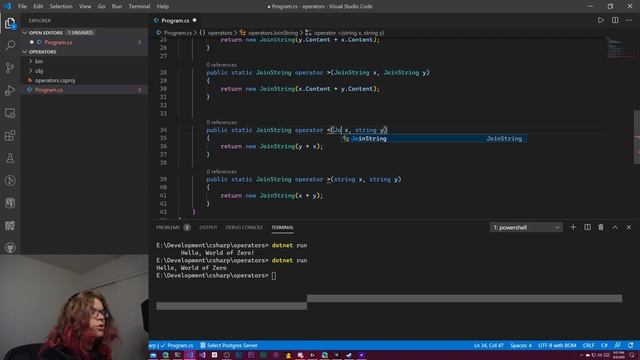Open the powershell terminal selector dropdown
Viewport: 640px width, 360px height.
click(x=526, y=227)
